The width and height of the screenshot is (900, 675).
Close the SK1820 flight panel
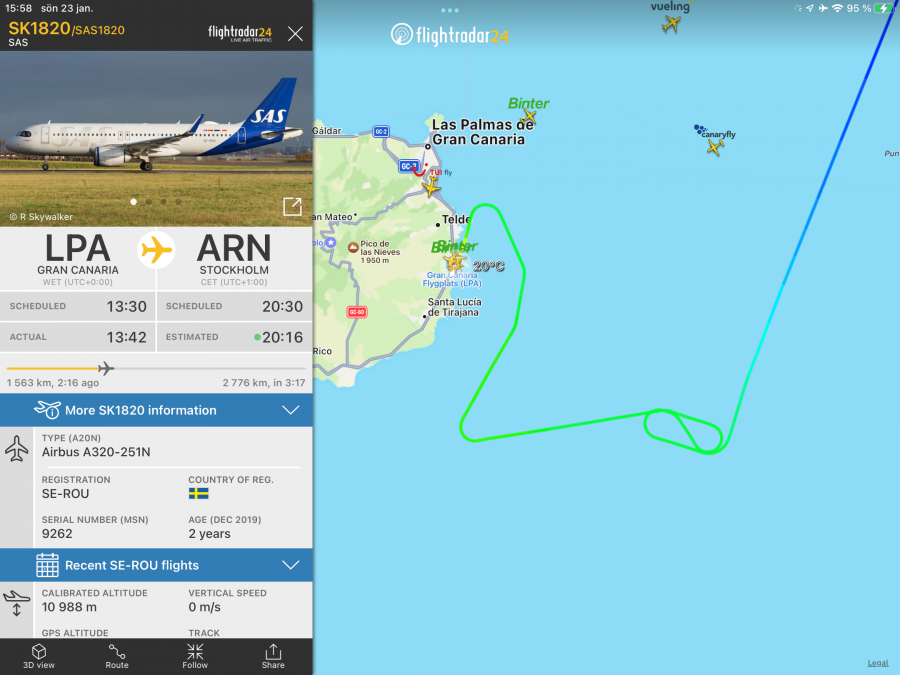295,34
